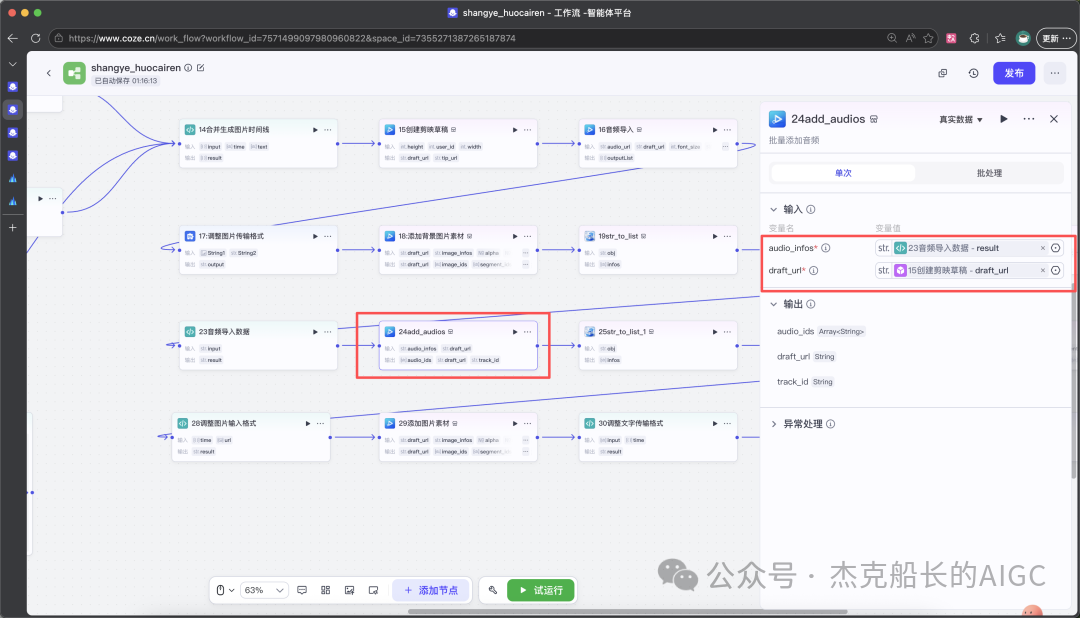Clear the draft_url variable reference
Screen dimensions: 1080x618
[x=1043, y=271]
